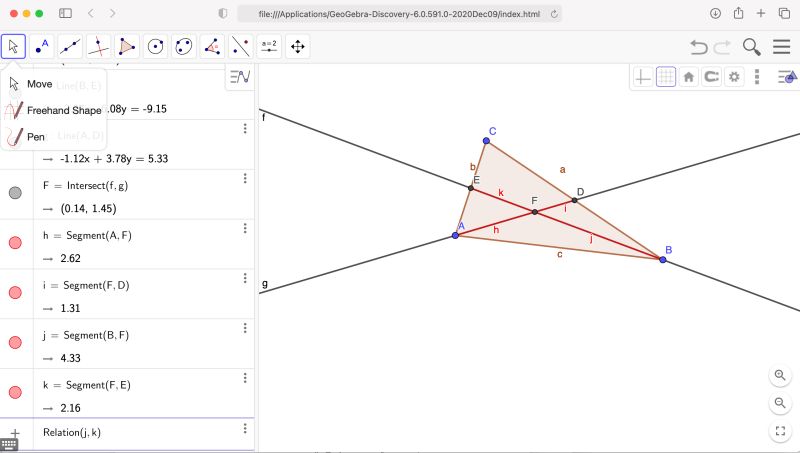This screenshot has height=453, width=800.
Task: Toggle axes display in graphics view
Action: click(x=642, y=77)
